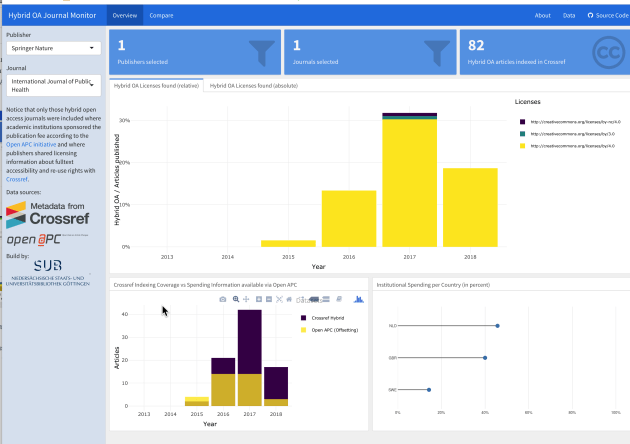Open the Publisher dropdown
The height and width of the screenshot is (444, 630).
[x=53, y=48]
